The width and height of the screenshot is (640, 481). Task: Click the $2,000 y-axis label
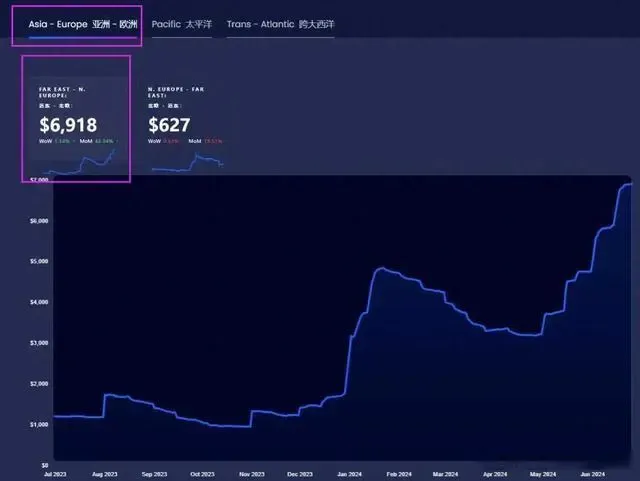pos(39,384)
